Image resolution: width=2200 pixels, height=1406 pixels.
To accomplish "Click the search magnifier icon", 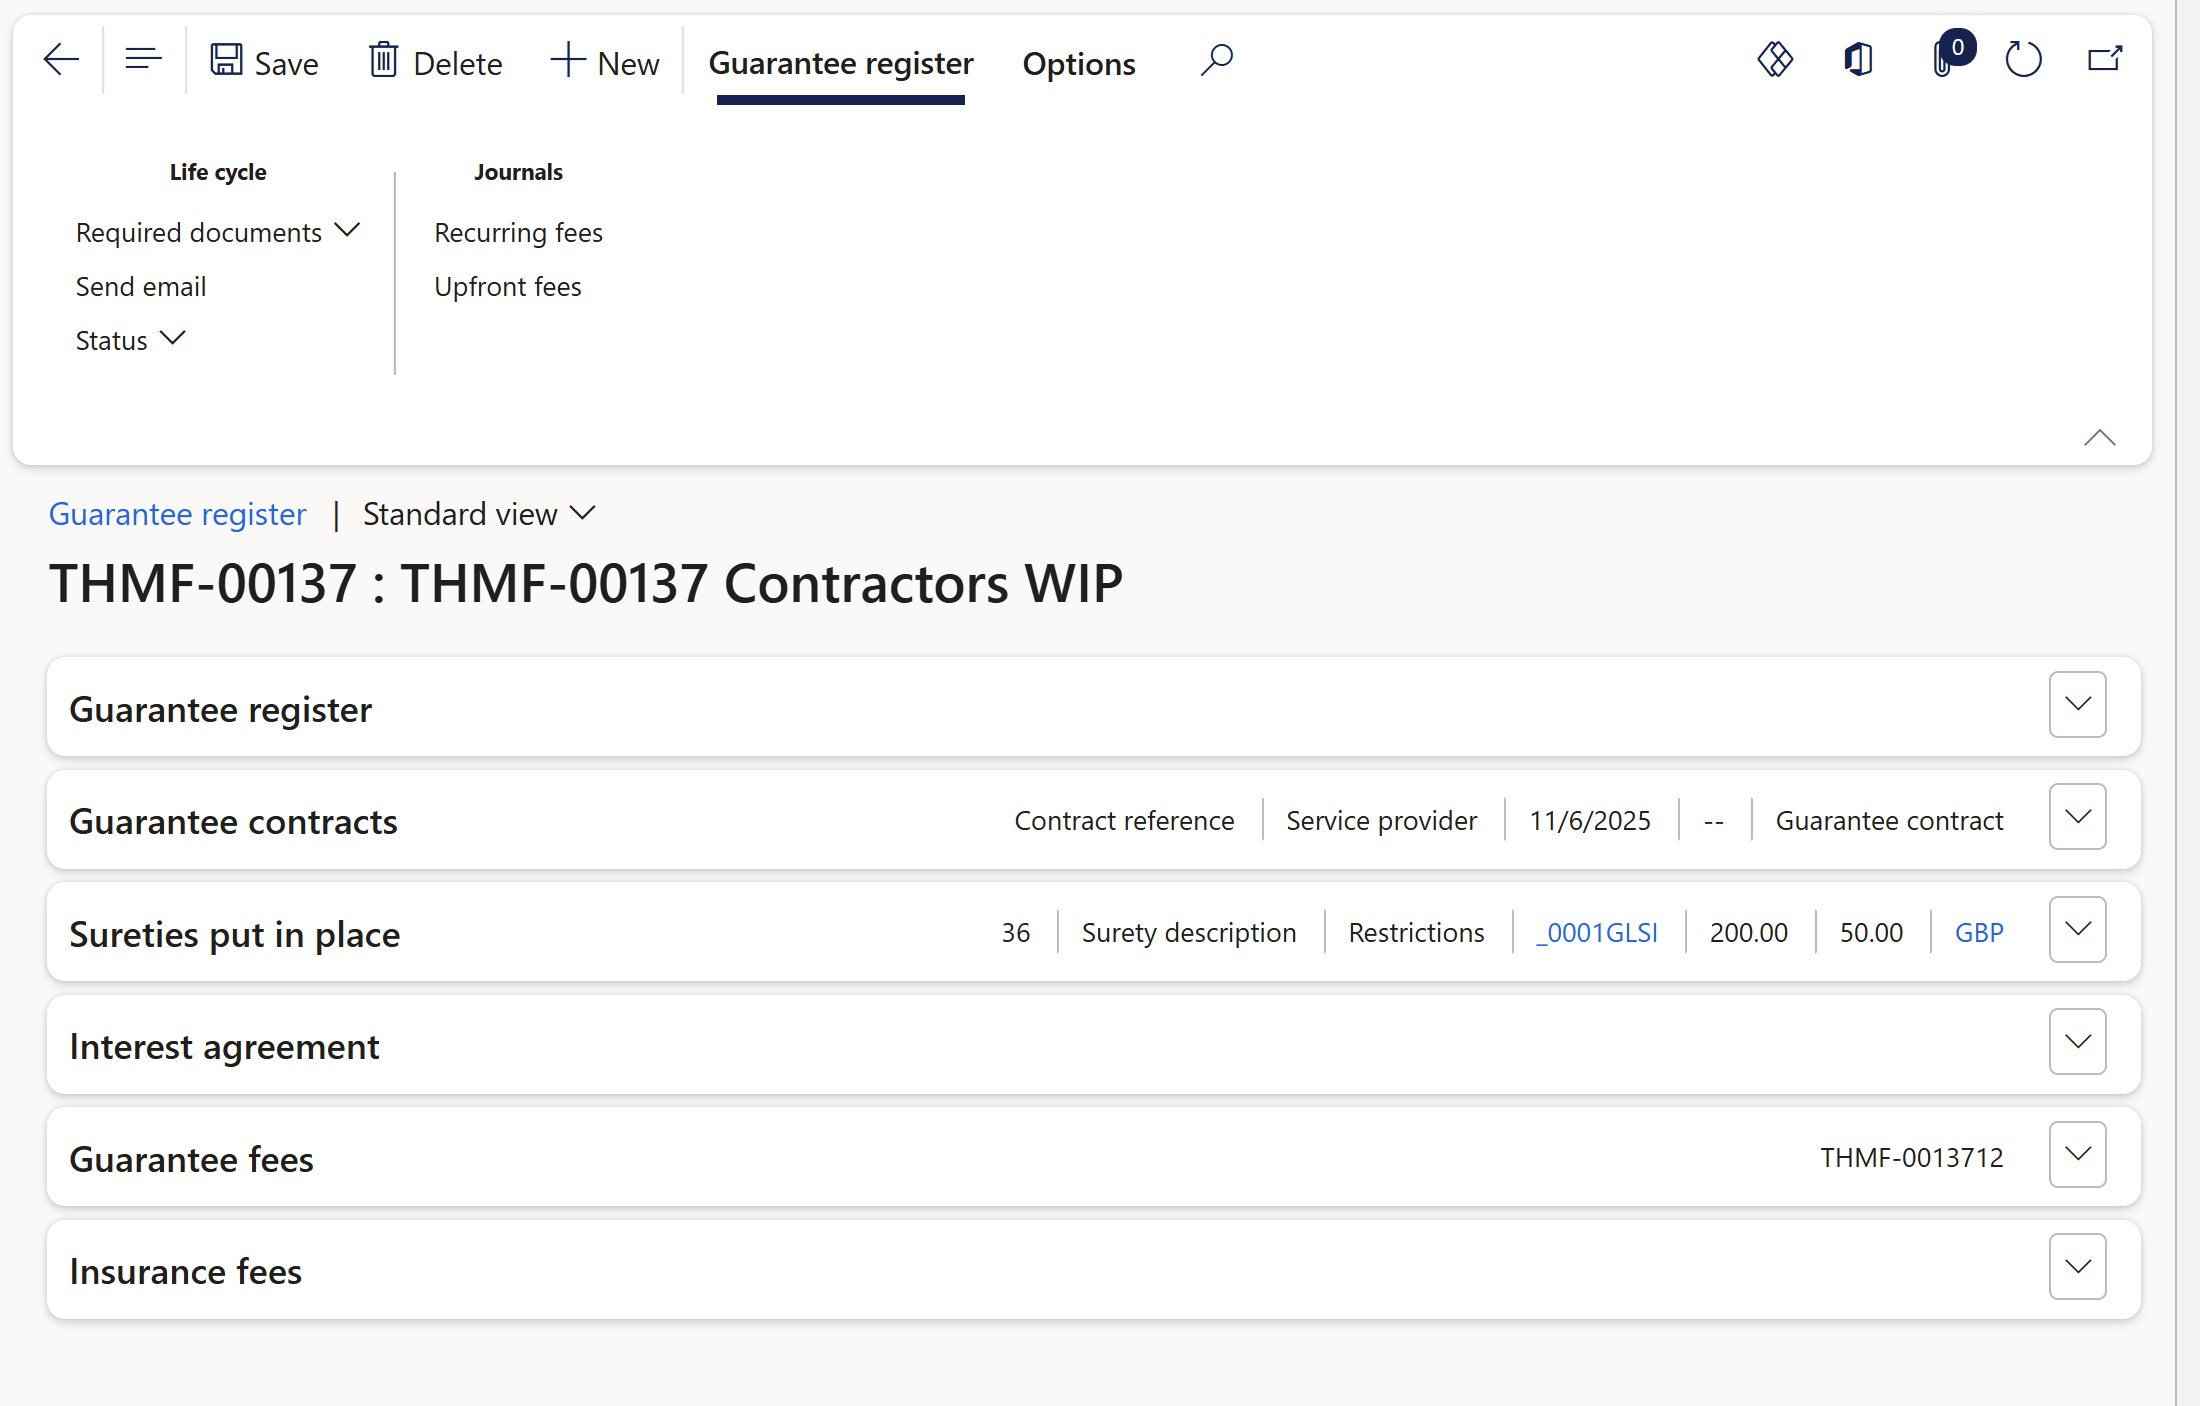I will (1216, 61).
